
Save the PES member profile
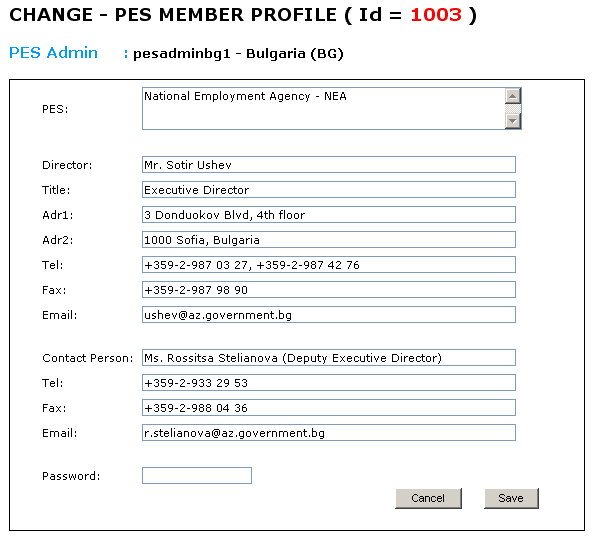pyautogui.click(x=511, y=498)
